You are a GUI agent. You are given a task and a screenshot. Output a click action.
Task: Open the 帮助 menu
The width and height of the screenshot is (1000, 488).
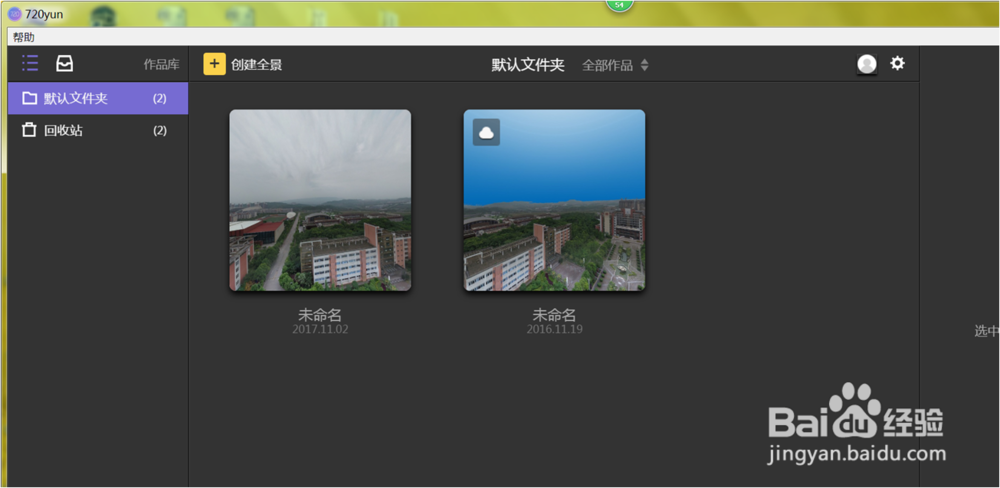(x=24, y=38)
